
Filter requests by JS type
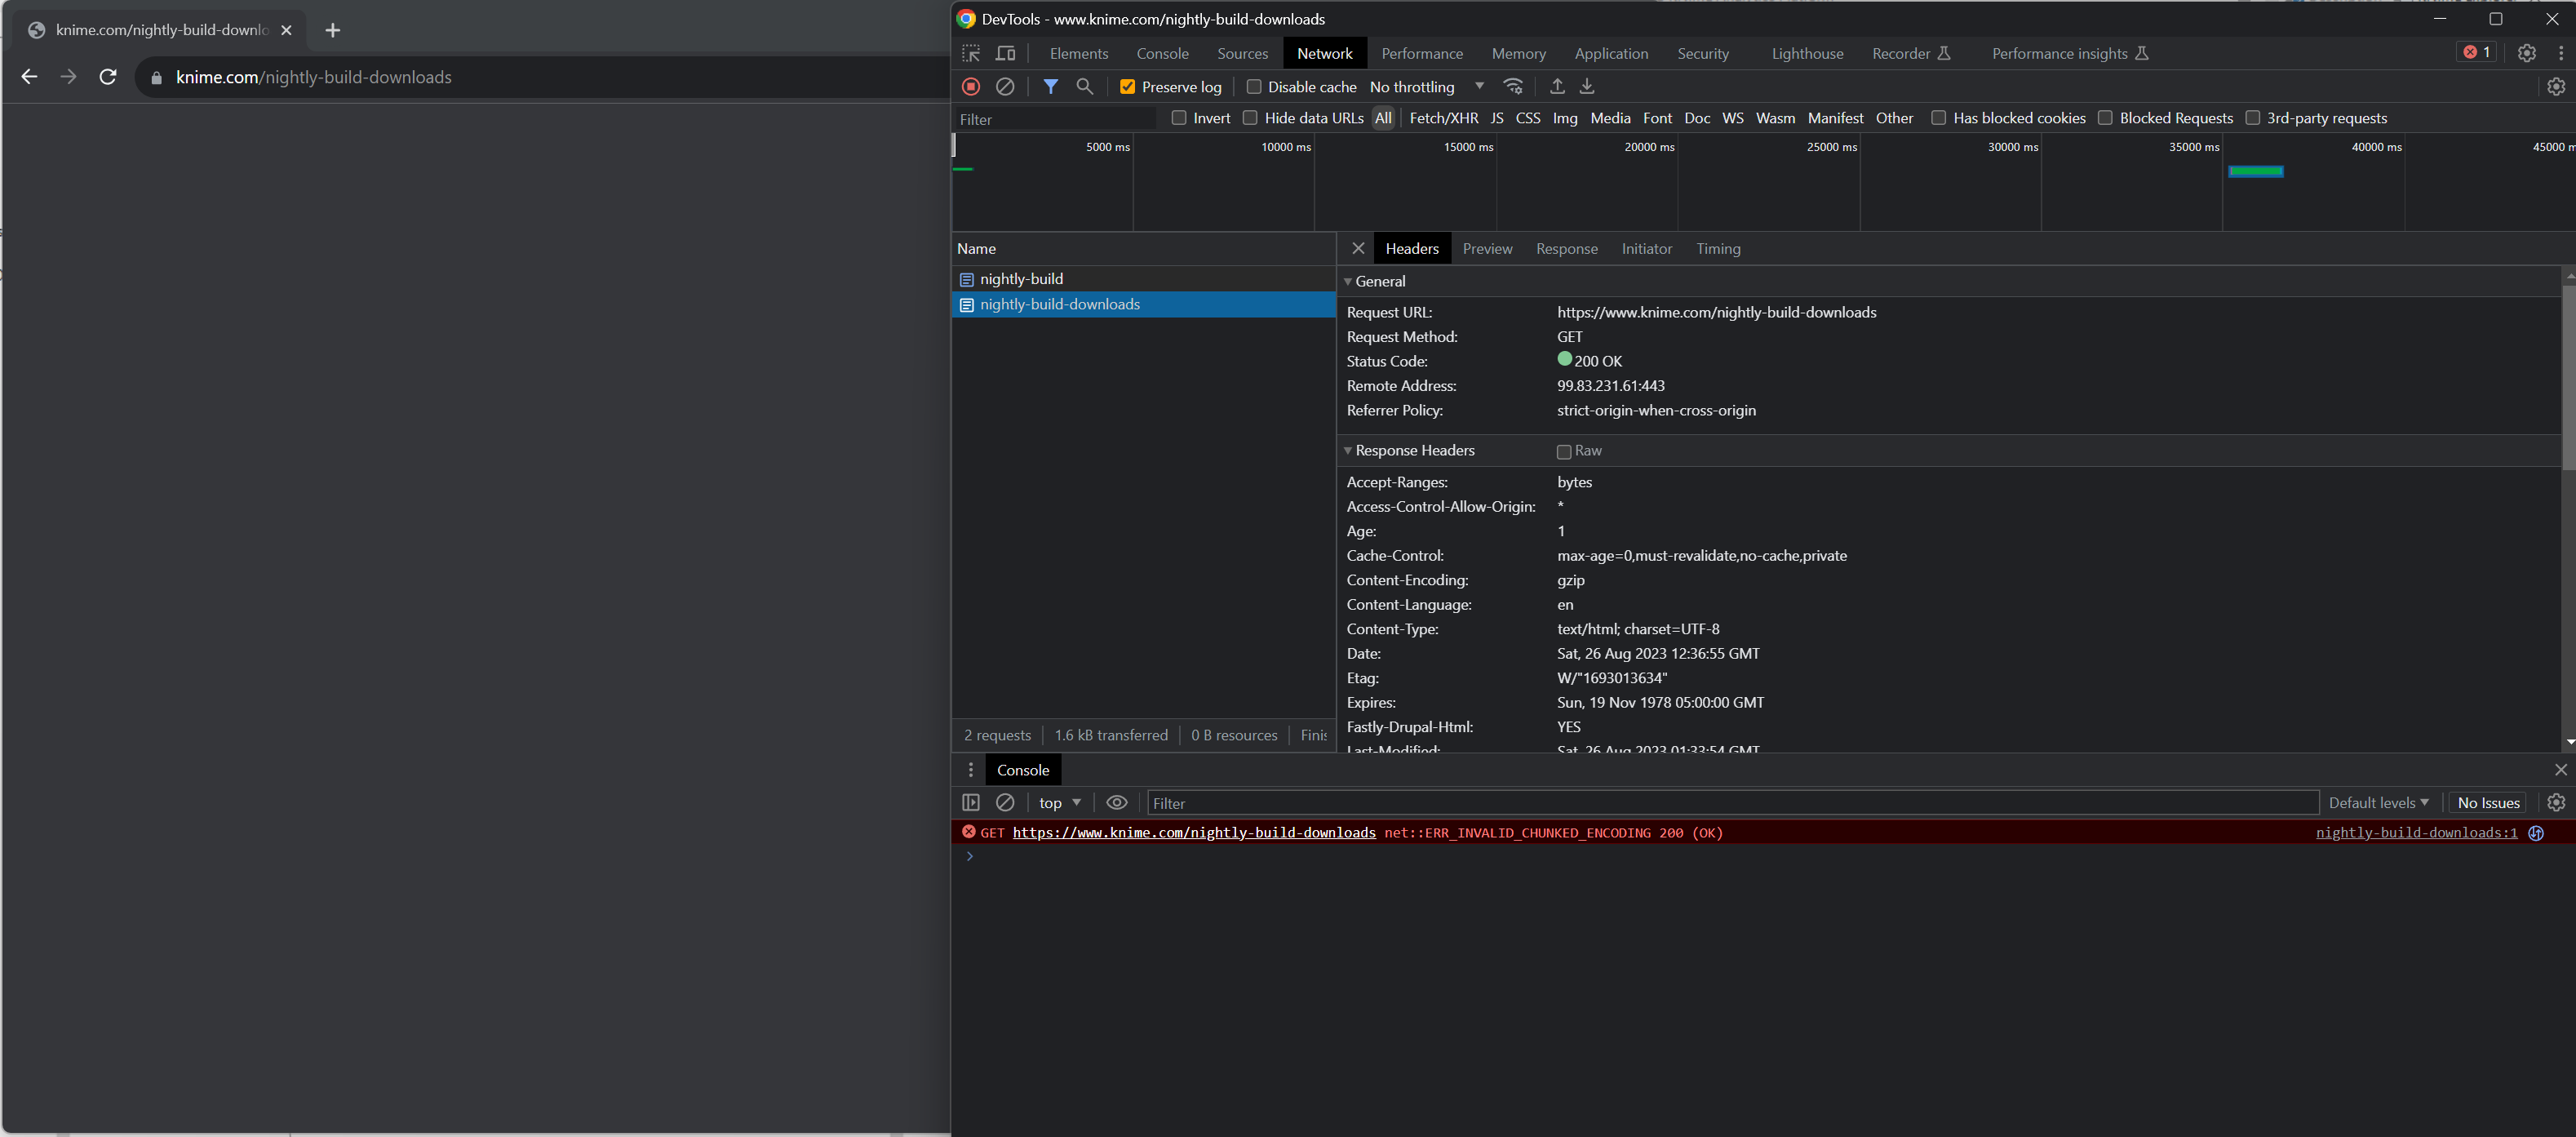(x=1496, y=118)
